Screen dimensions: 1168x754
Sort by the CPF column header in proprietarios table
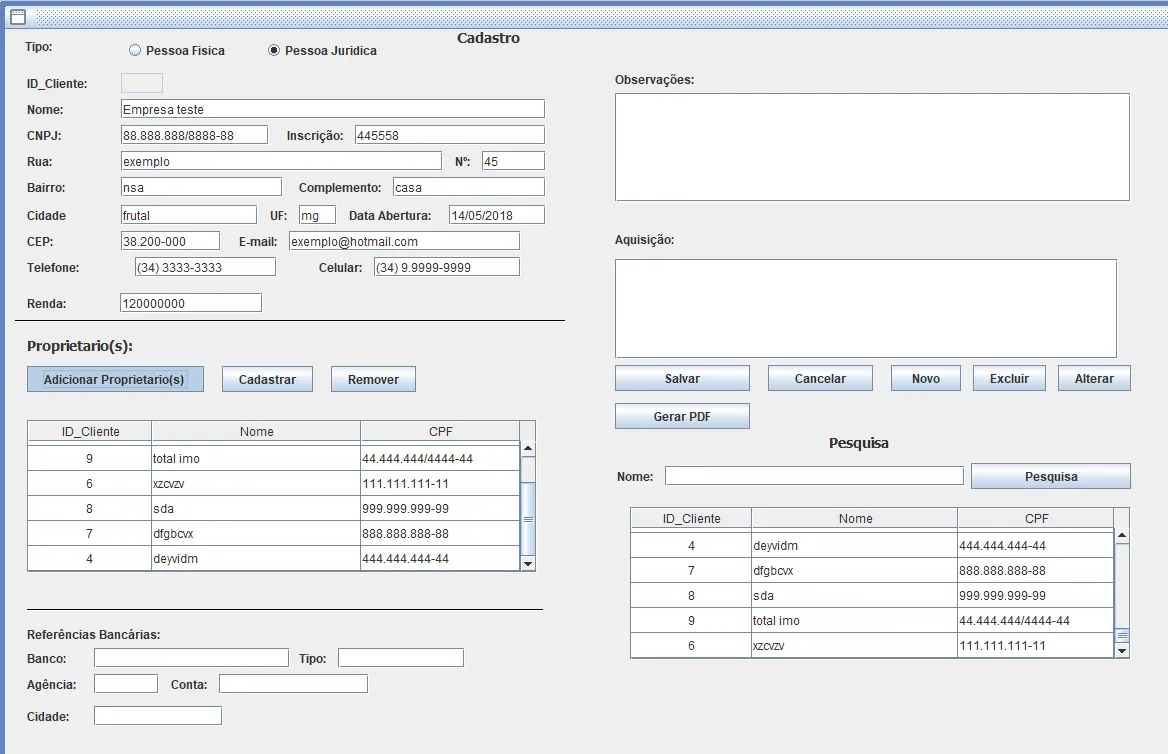click(x=440, y=431)
